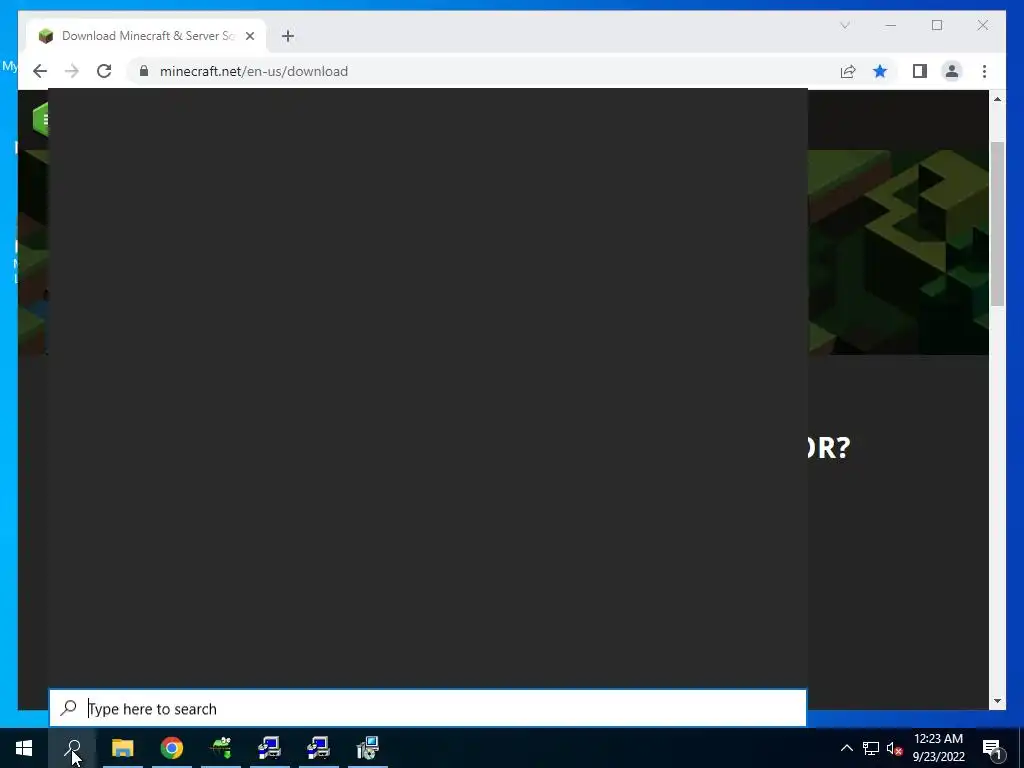
Task: Click the Type here to search field
Action: pos(428,708)
